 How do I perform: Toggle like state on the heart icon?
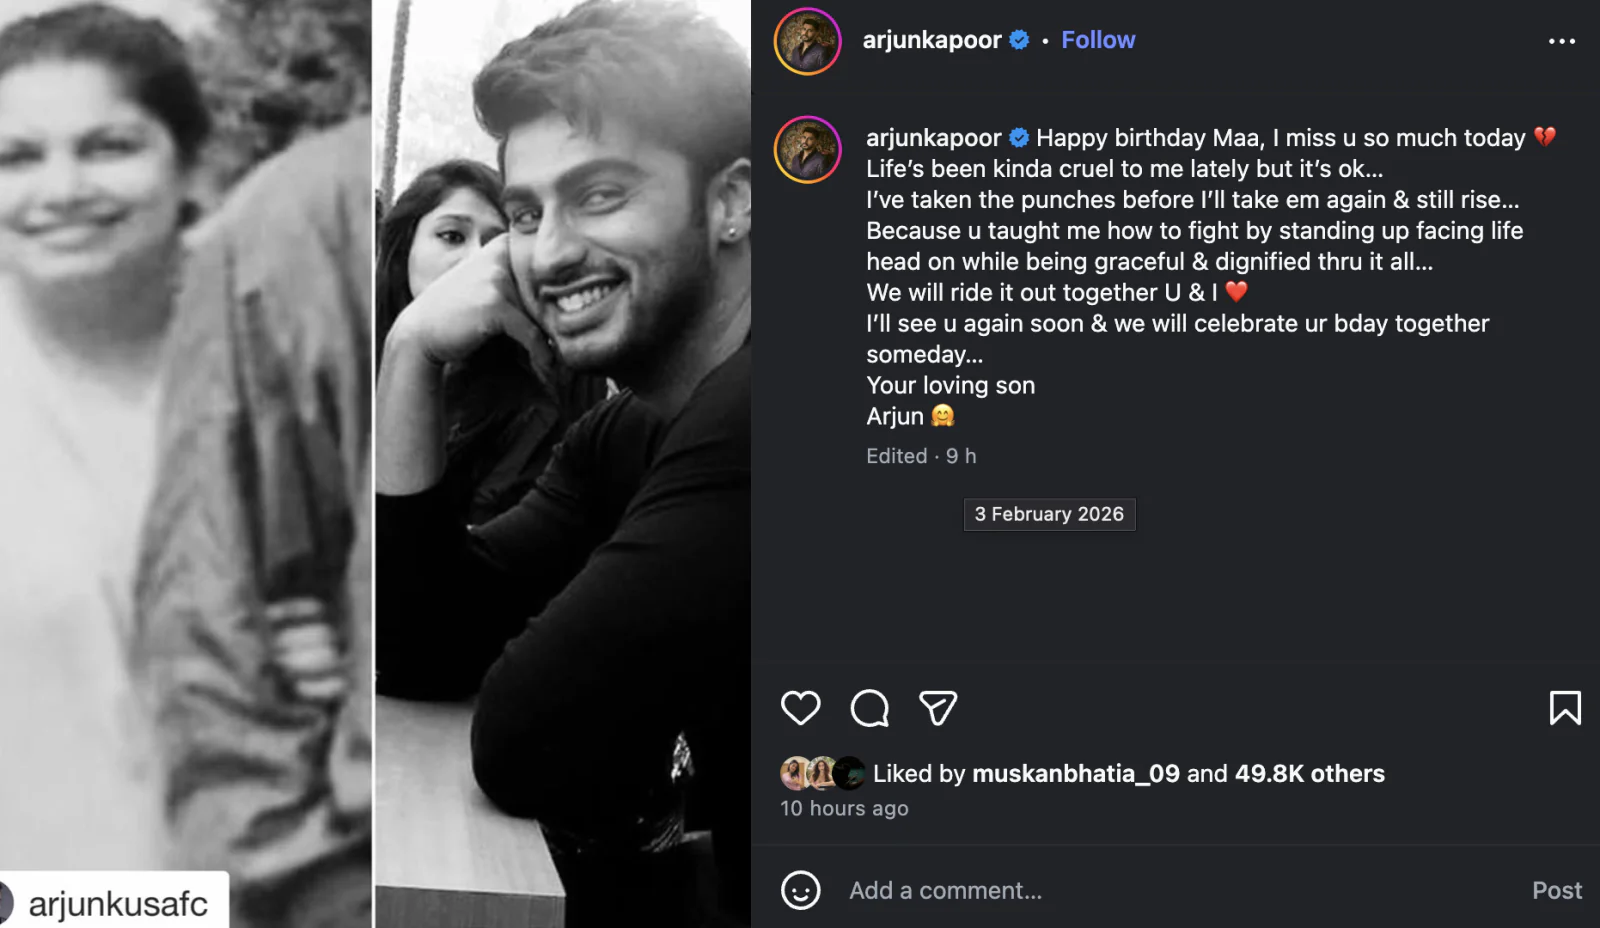(x=799, y=709)
